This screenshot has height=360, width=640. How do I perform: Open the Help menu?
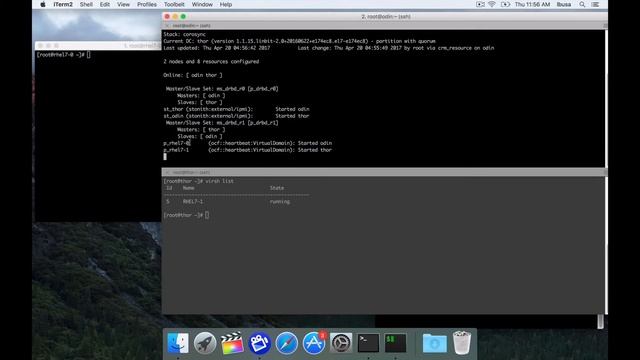click(x=226, y=4)
